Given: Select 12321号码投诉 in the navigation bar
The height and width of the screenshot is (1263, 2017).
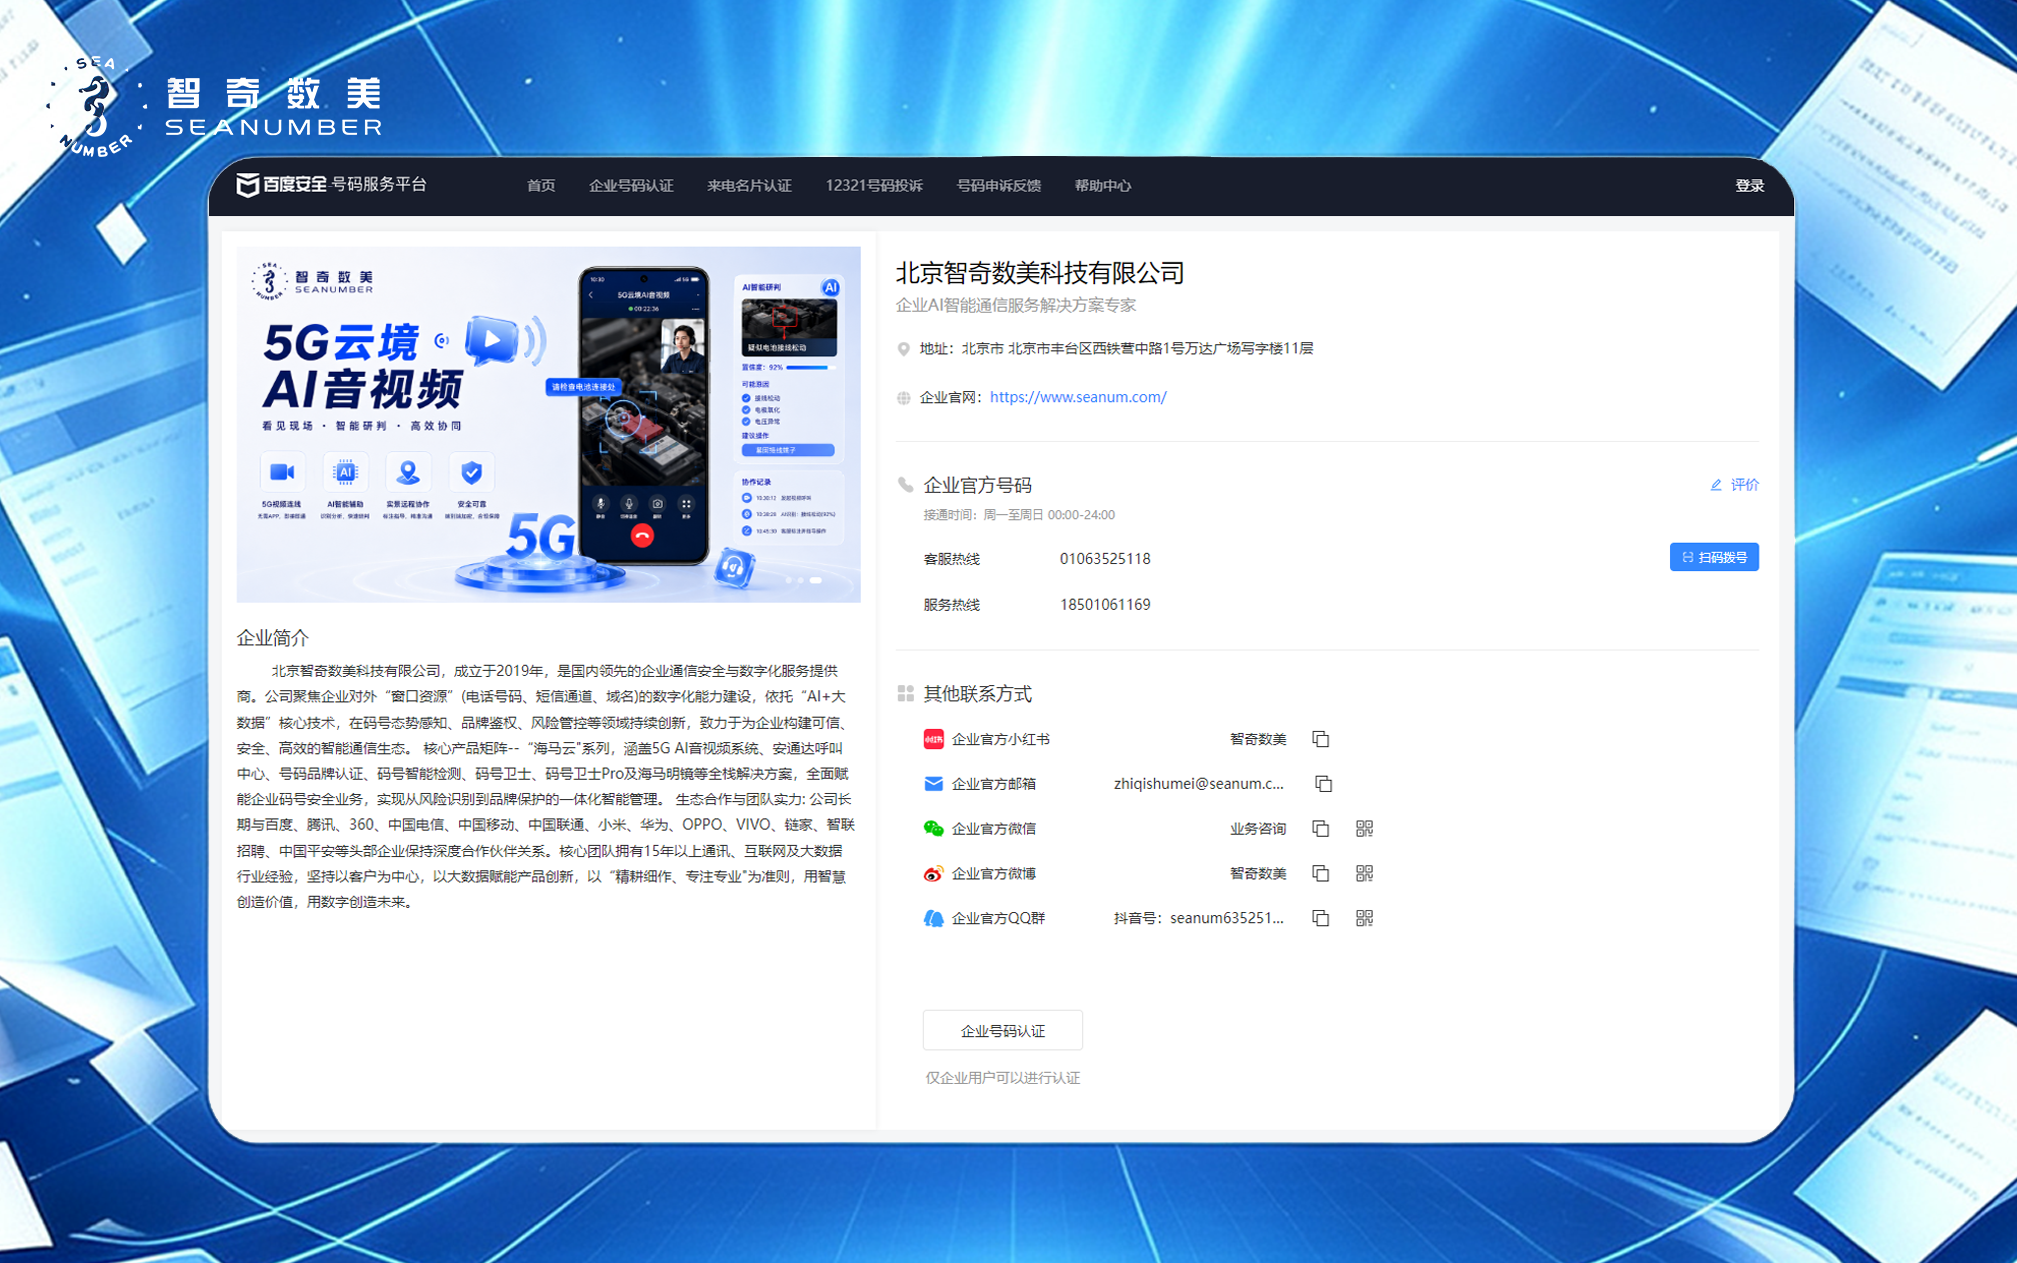Looking at the screenshot, I should (874, 186).
